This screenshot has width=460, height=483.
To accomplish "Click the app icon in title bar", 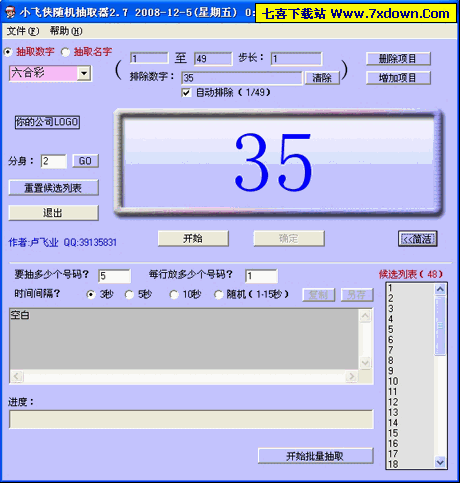I will (11, 12).
